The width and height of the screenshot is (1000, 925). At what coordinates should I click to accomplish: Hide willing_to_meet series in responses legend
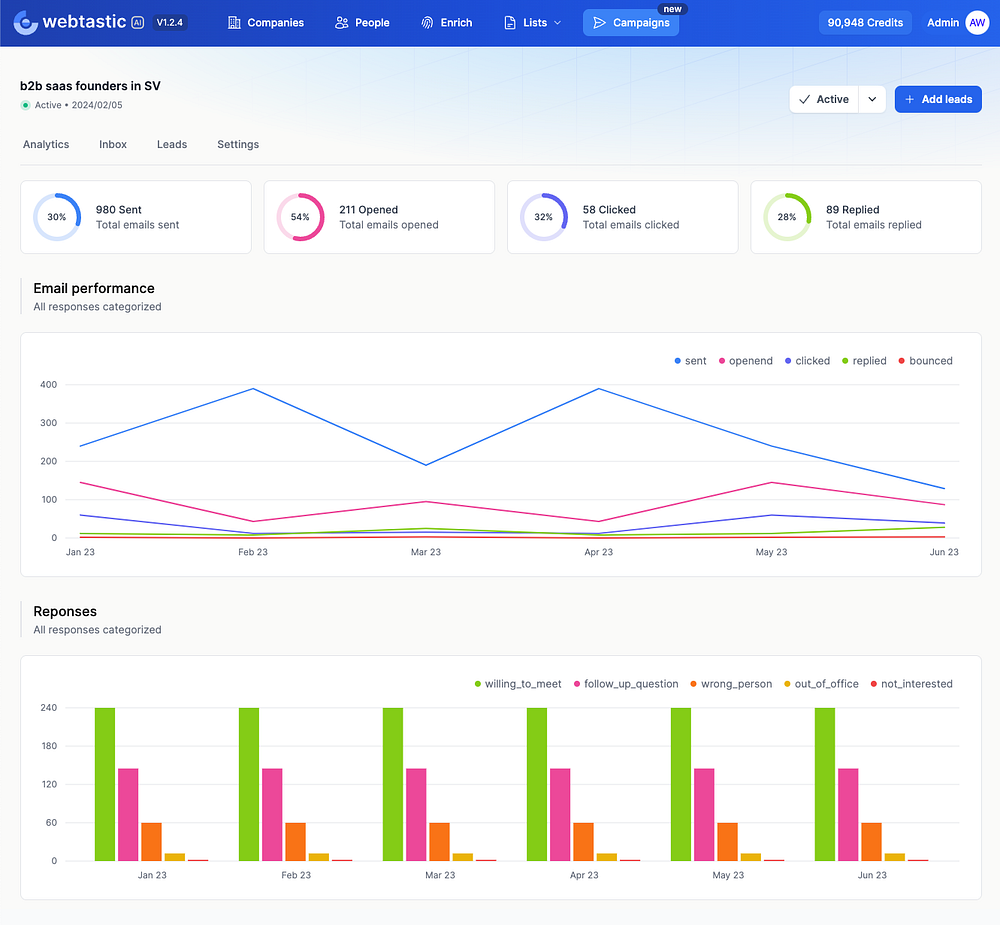tap(518, 684)
